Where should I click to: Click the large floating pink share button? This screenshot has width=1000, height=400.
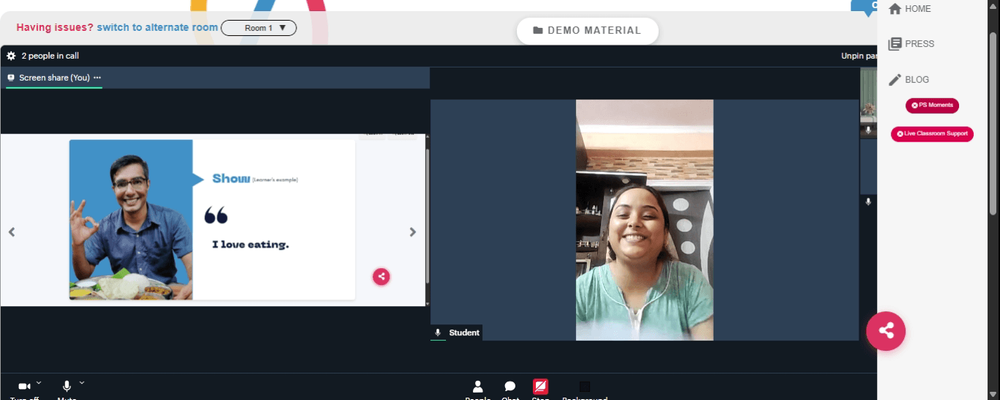coord(886,331)
